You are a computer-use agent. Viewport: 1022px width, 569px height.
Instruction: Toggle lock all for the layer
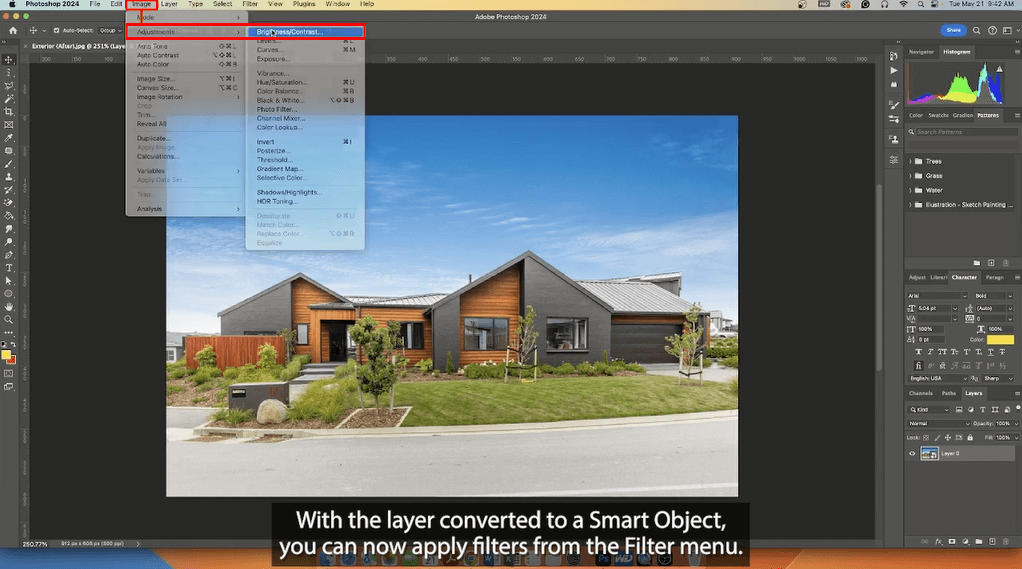(970, 438)
